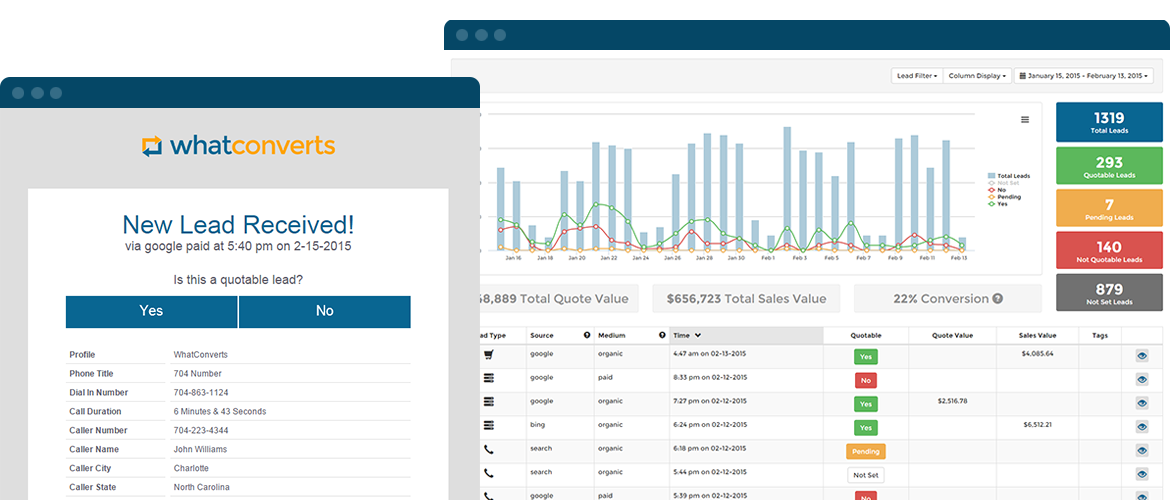
Task: Click the sales value $4,085.64
Action: [1037, 353]
